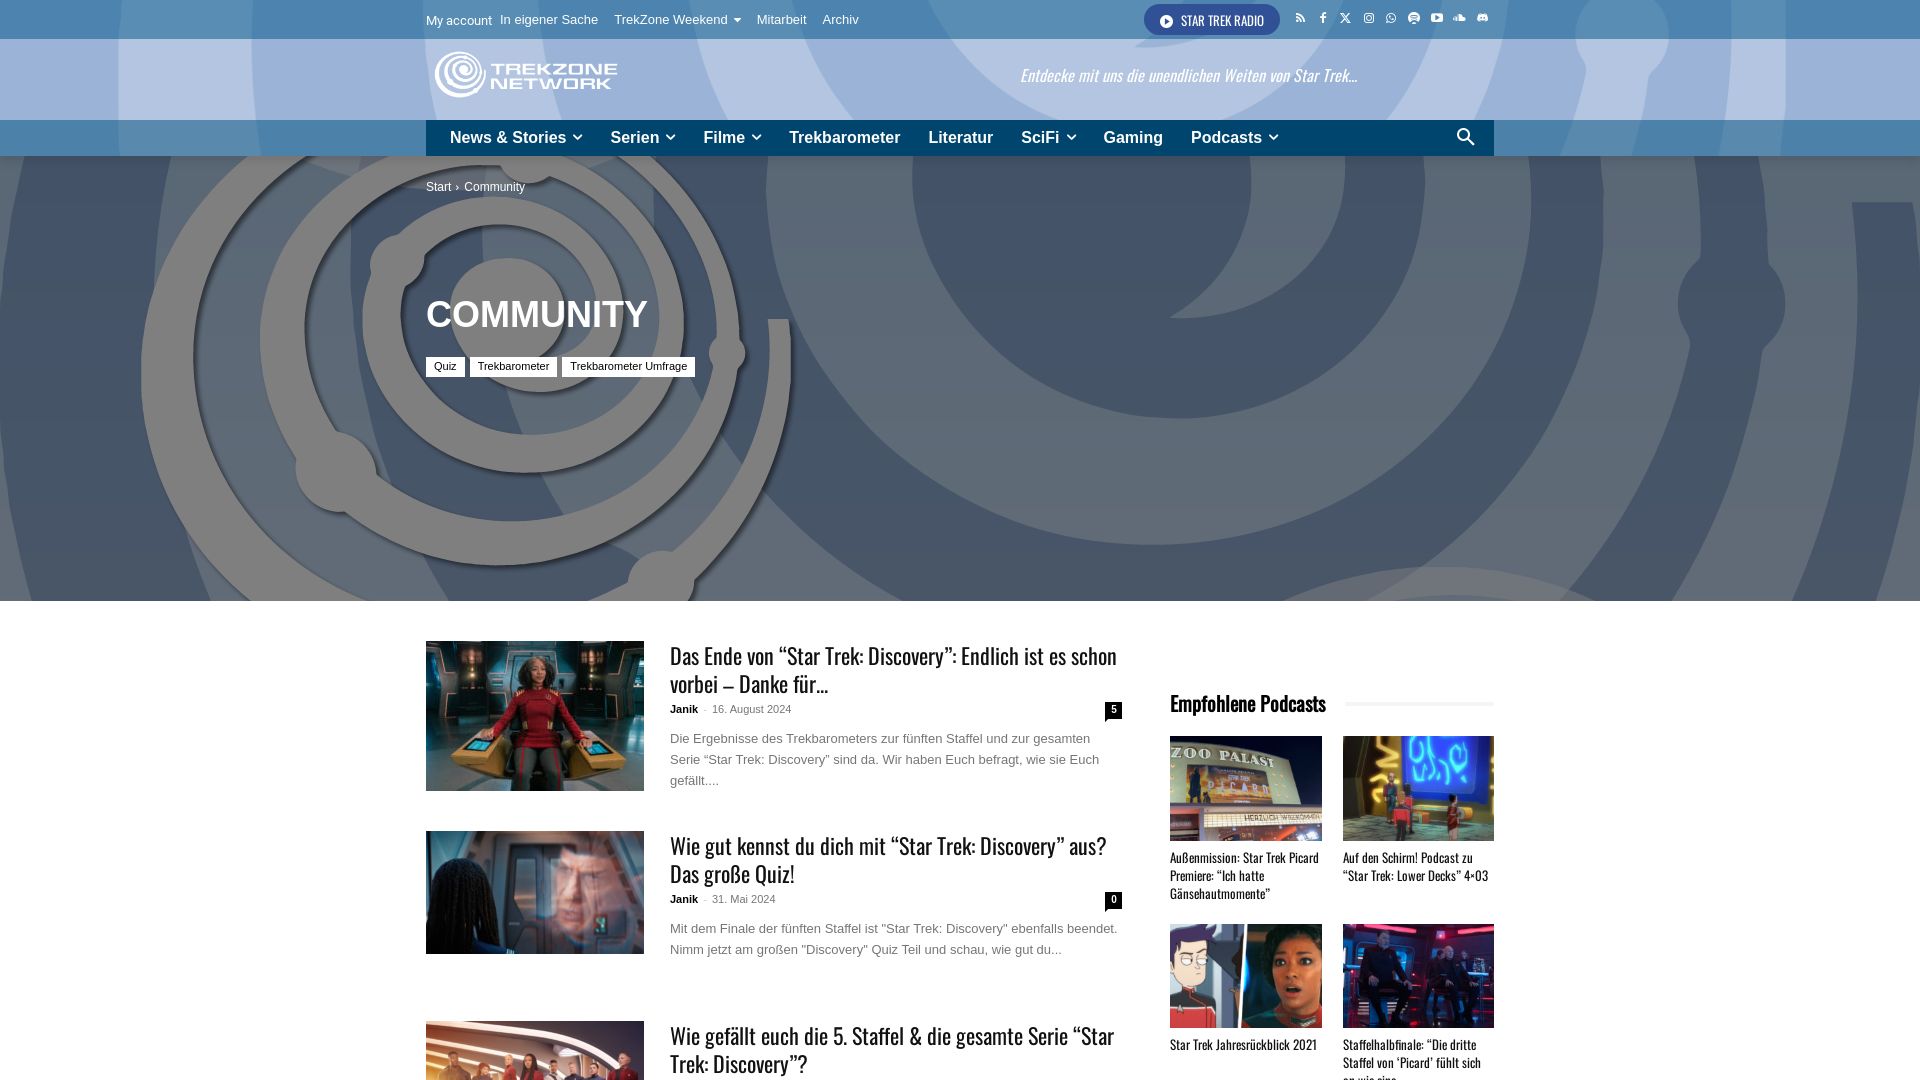
Task: Open the Mitarbeit link
Action: tap(781, 20)
